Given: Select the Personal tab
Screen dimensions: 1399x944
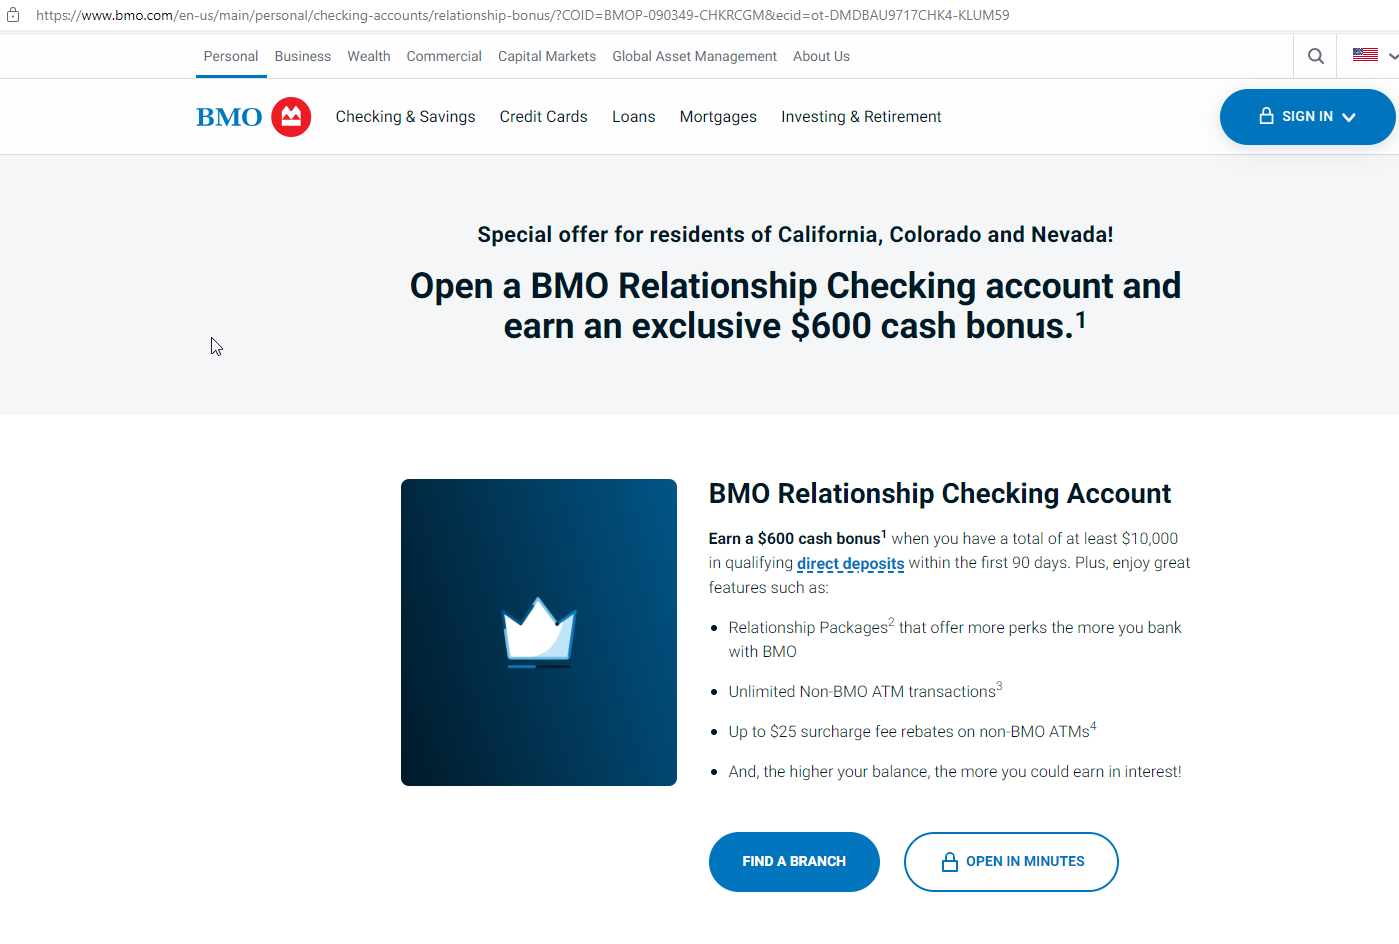Looking at the screenshot, I should (230, 56).
